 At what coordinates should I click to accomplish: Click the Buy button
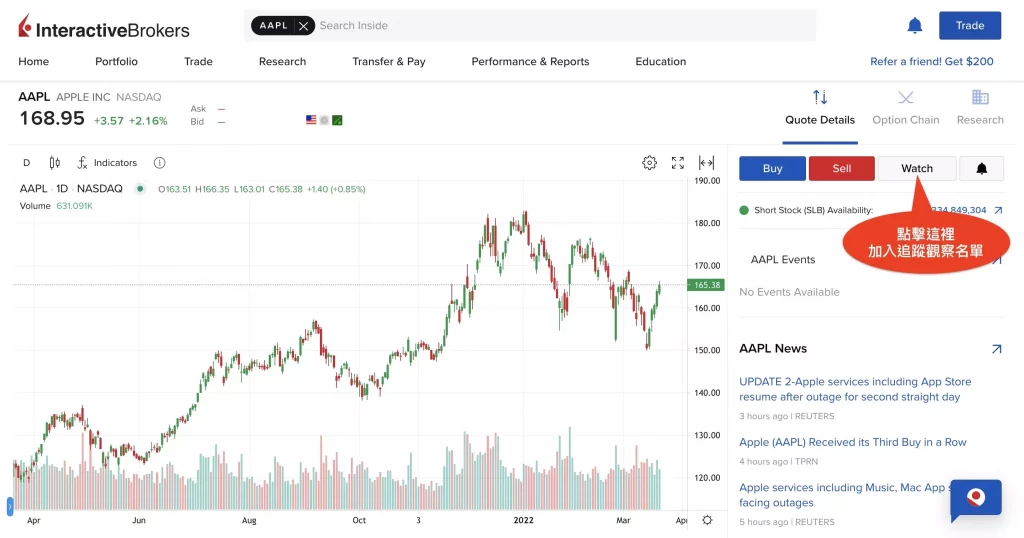[x=773, y=168]
